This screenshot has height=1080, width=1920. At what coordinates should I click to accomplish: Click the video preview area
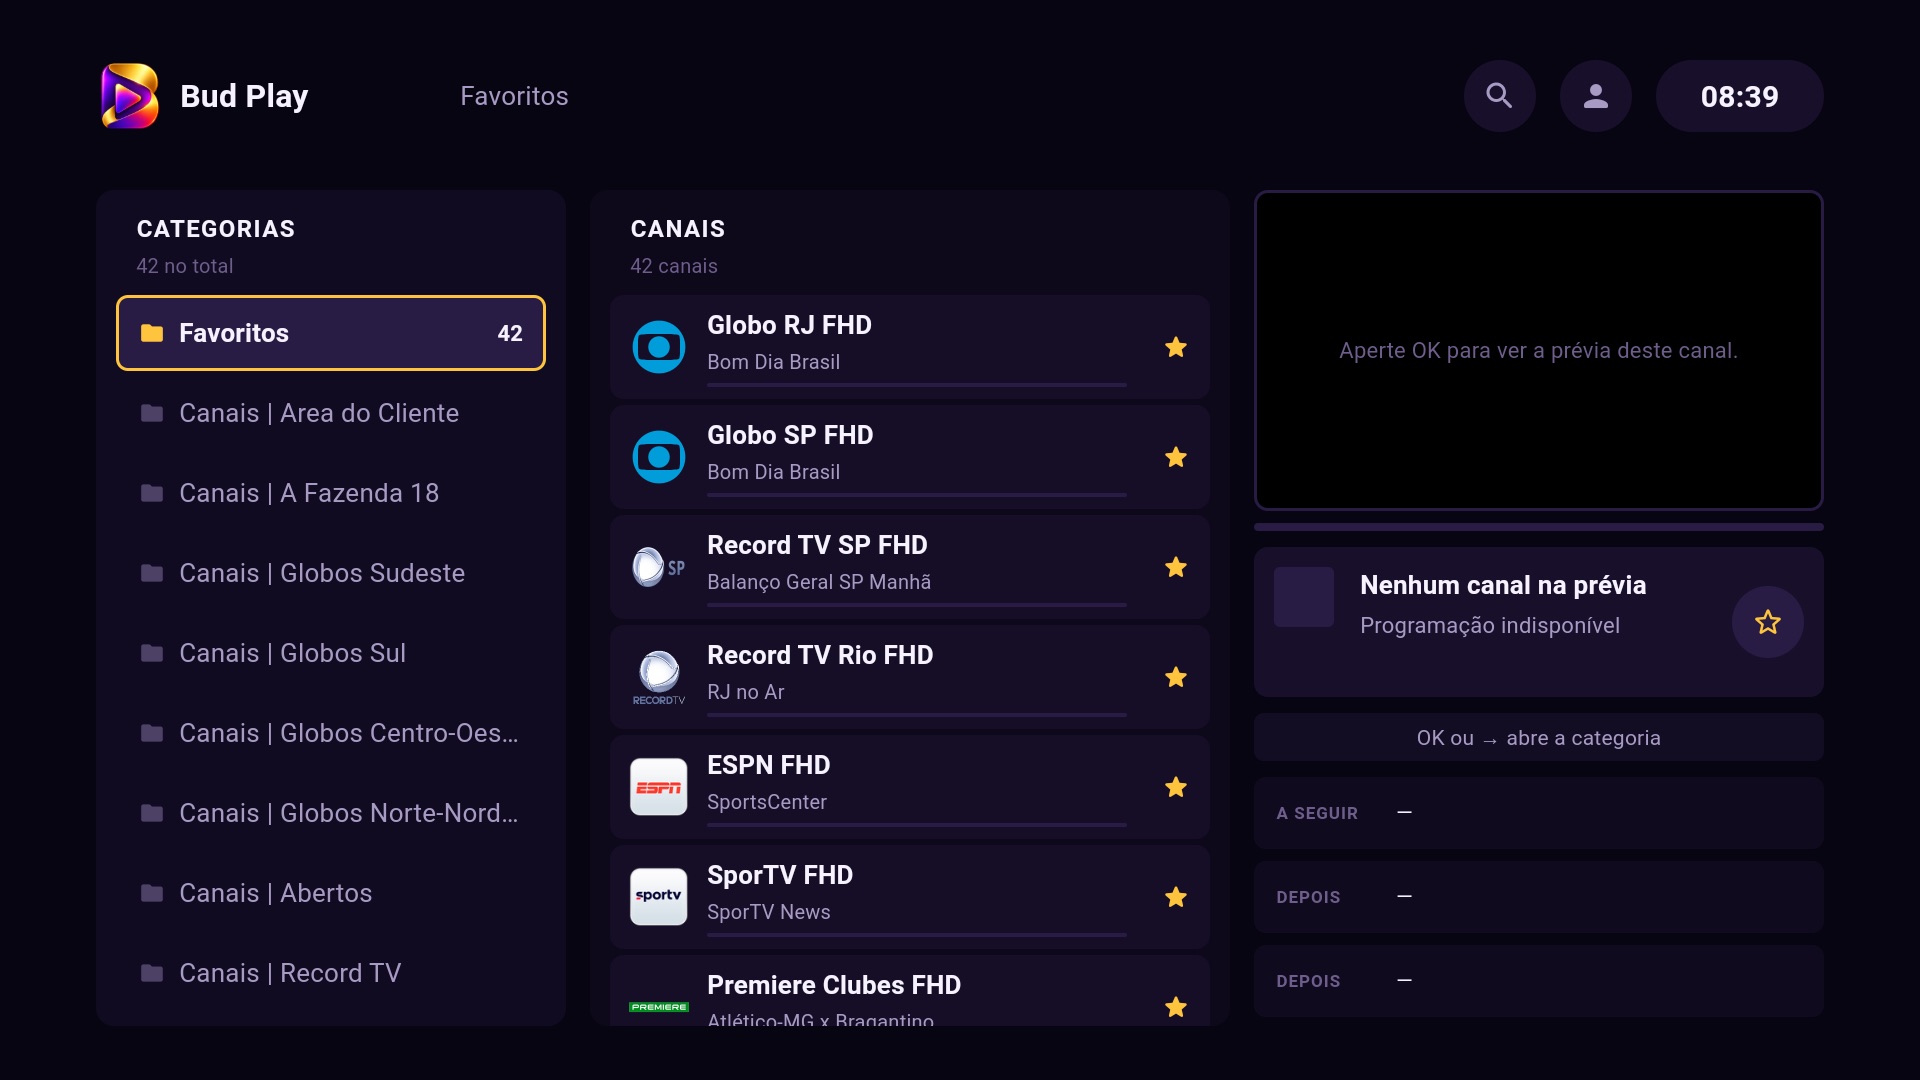coord(1539,351)
